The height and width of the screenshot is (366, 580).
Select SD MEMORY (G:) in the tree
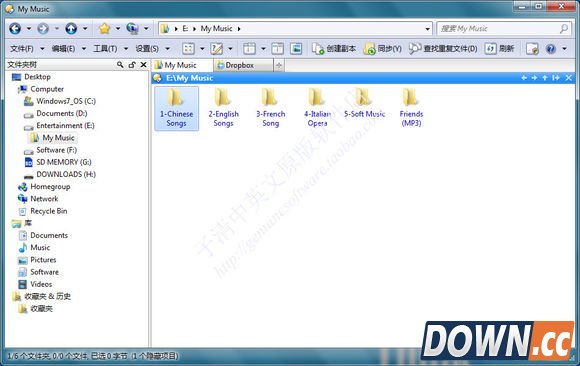click(64, 162)
